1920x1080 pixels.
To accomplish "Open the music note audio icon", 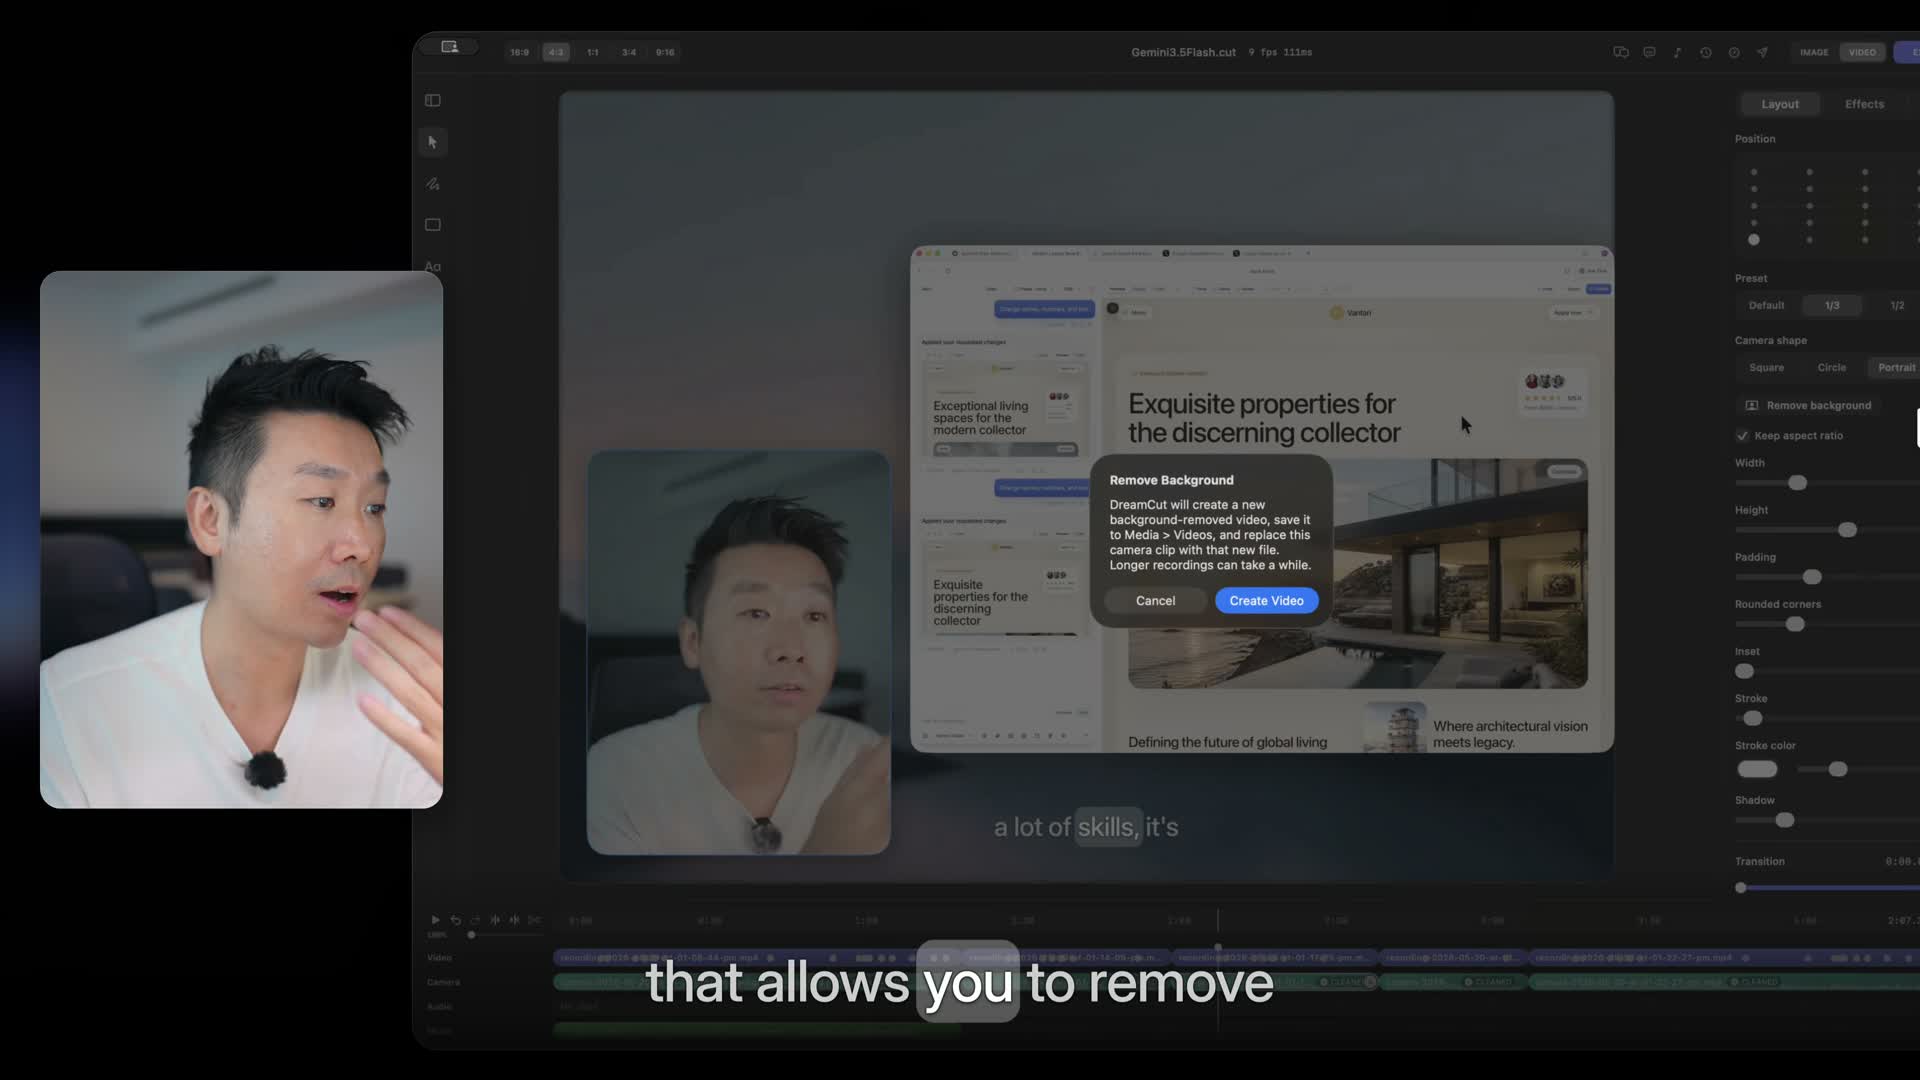I will click(x=1677, y=52).
